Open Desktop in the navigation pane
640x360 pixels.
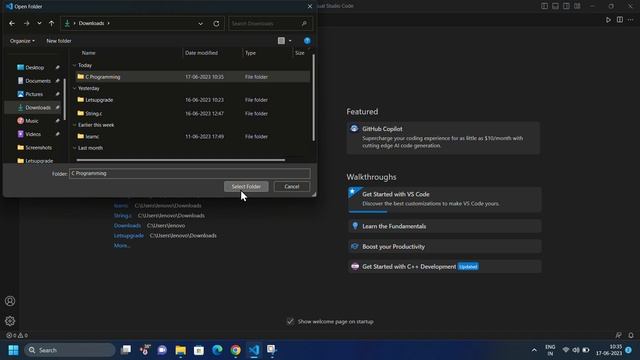(35, 68)
